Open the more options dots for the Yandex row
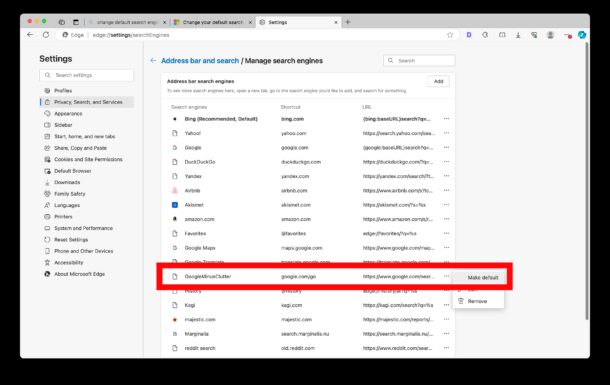Viewport: 610px width, 385px height. (446, 176)
